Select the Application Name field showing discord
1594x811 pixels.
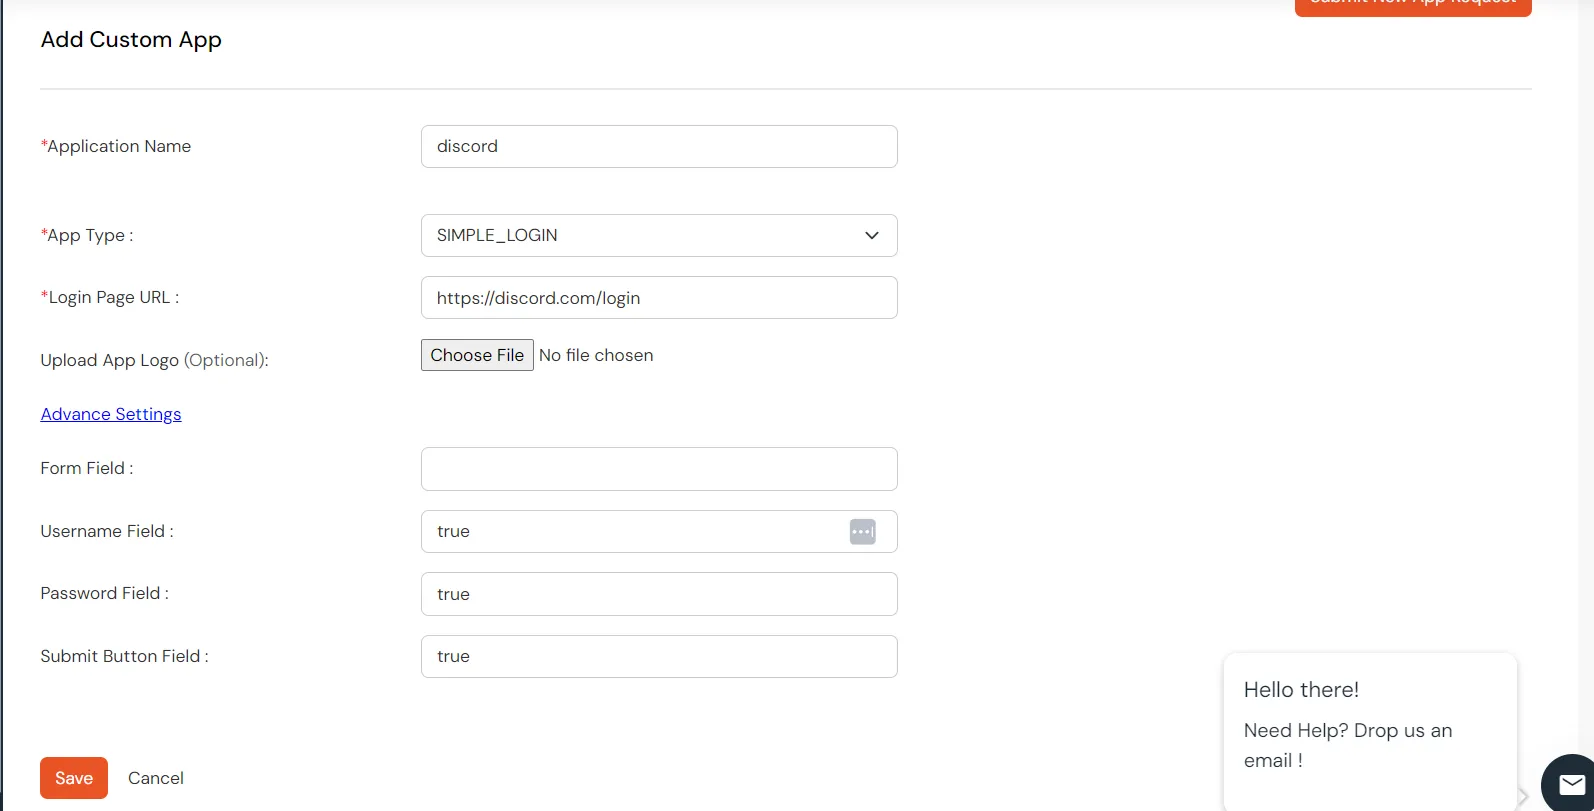(659, 146)
